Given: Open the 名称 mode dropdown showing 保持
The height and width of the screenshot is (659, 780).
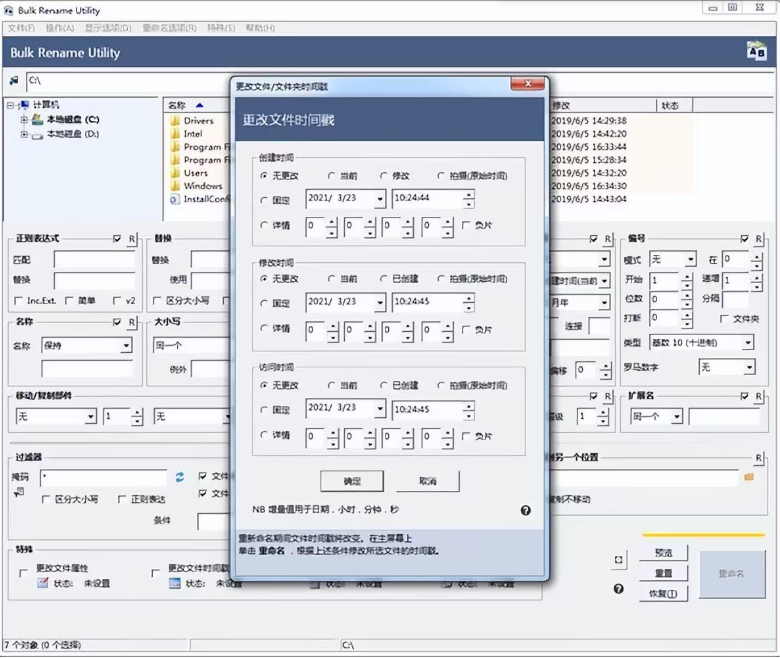Looking at the screenshot, I should coord(126,346).
